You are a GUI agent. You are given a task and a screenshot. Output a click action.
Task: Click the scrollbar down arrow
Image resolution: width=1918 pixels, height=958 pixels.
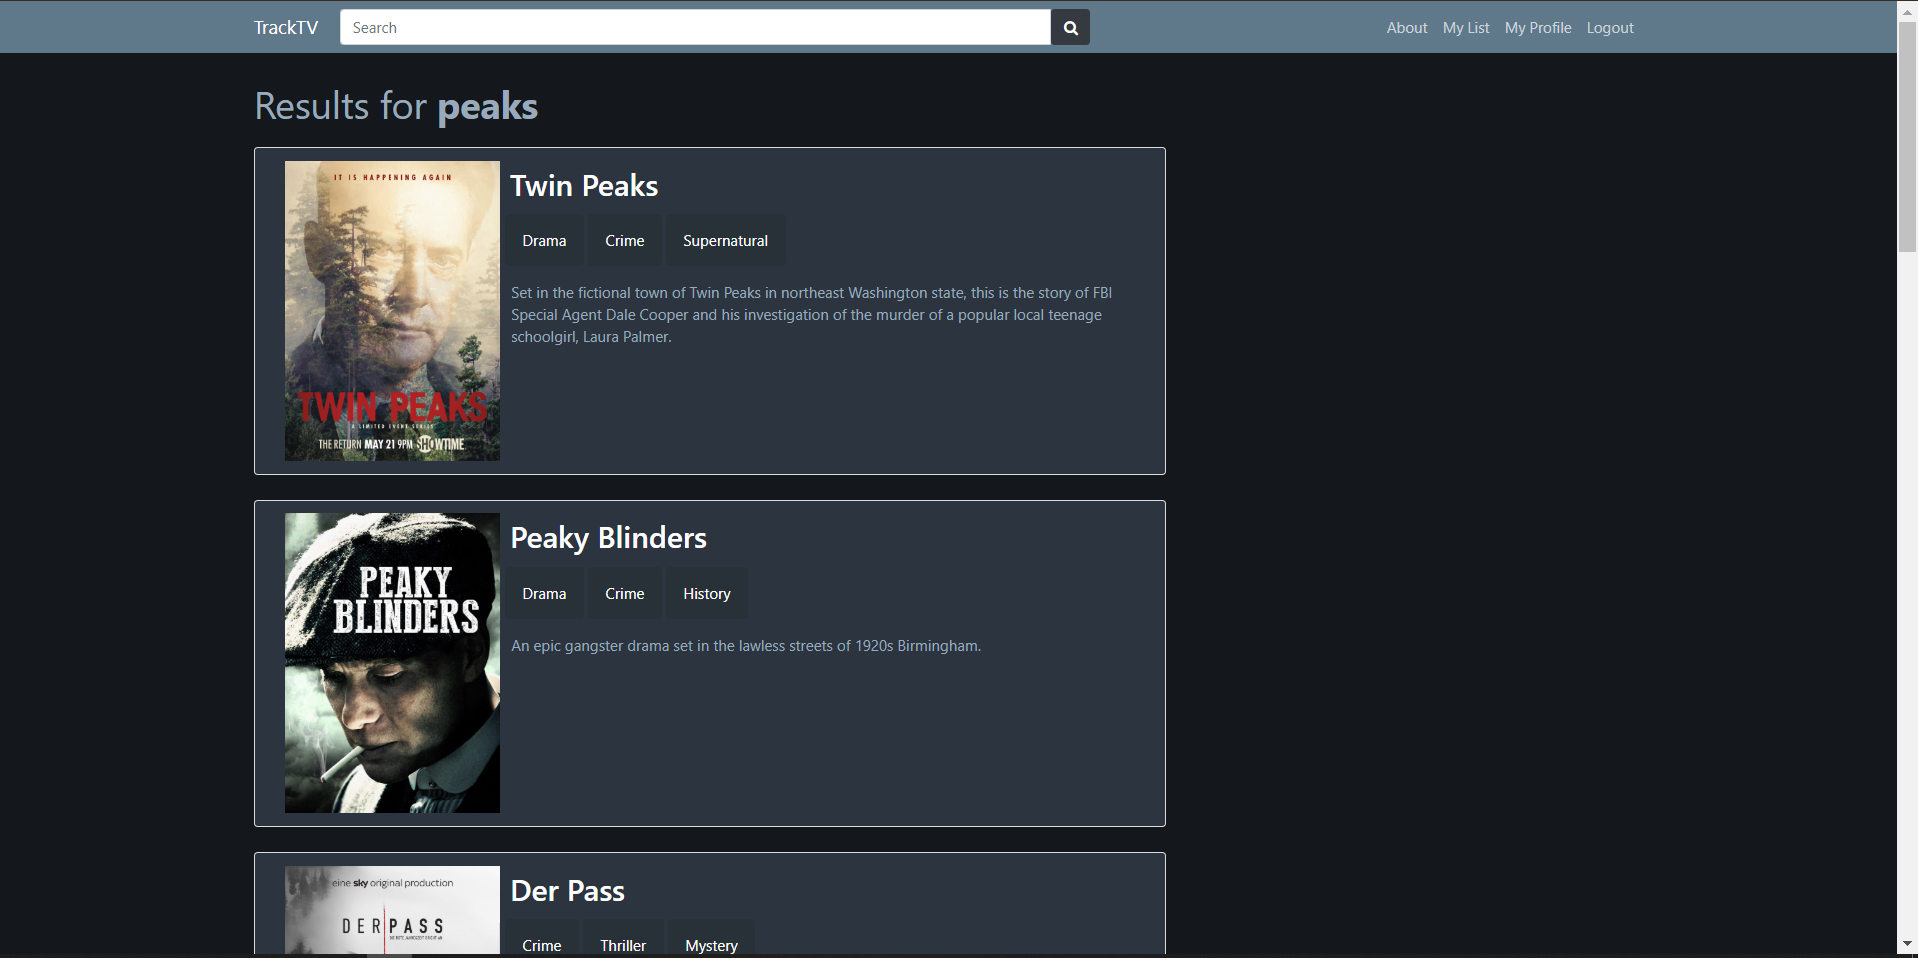point(1908,944)
